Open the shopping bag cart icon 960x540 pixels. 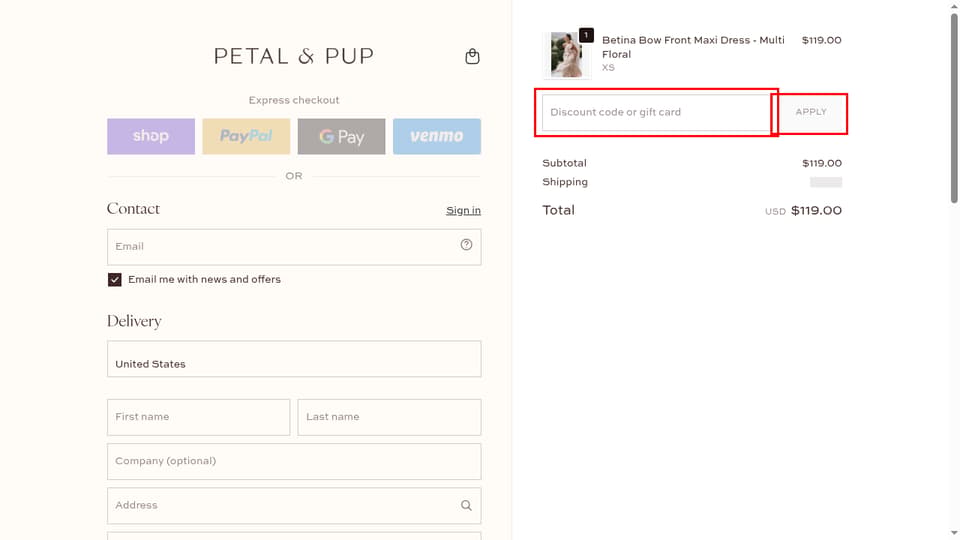[x=472, y=56]
